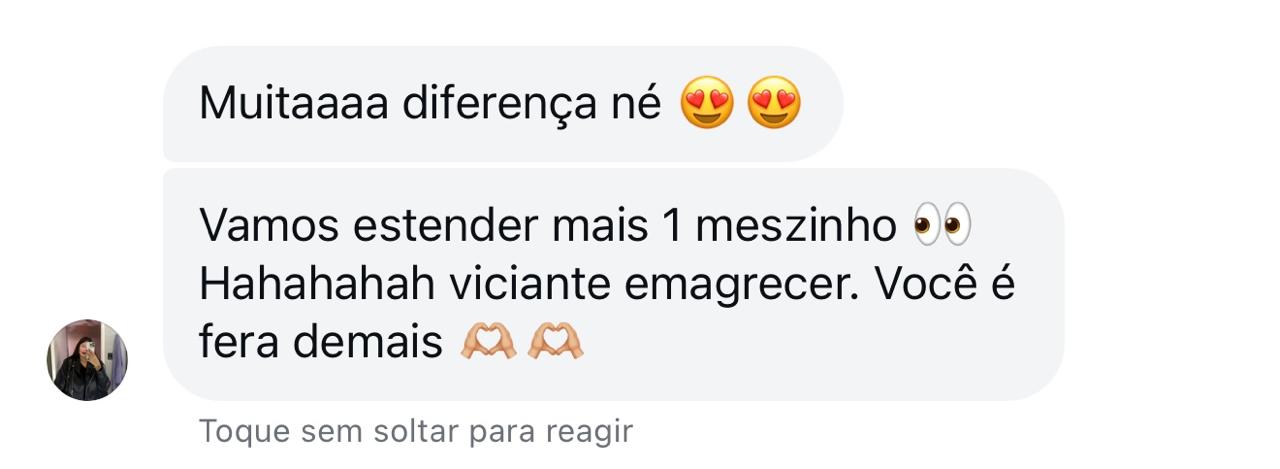Click the first heart-eyes emoji
Image resolution: width=1280 pixels, height=469 pixels.
[x=707, y=103]
